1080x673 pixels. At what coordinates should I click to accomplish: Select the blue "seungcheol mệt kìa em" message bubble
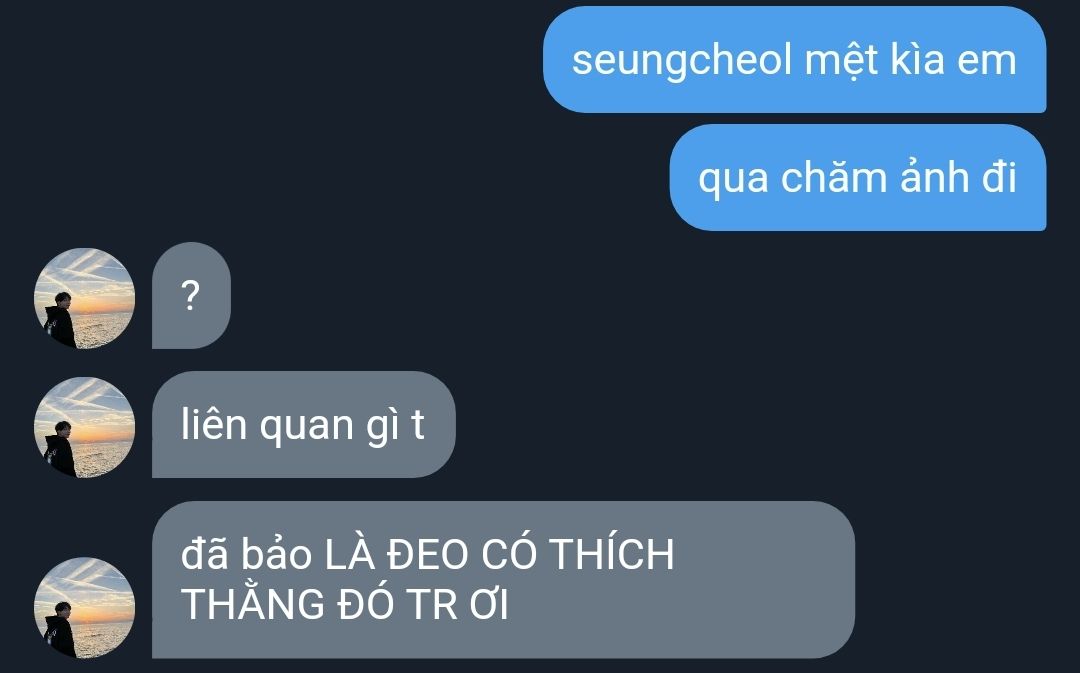795,60
